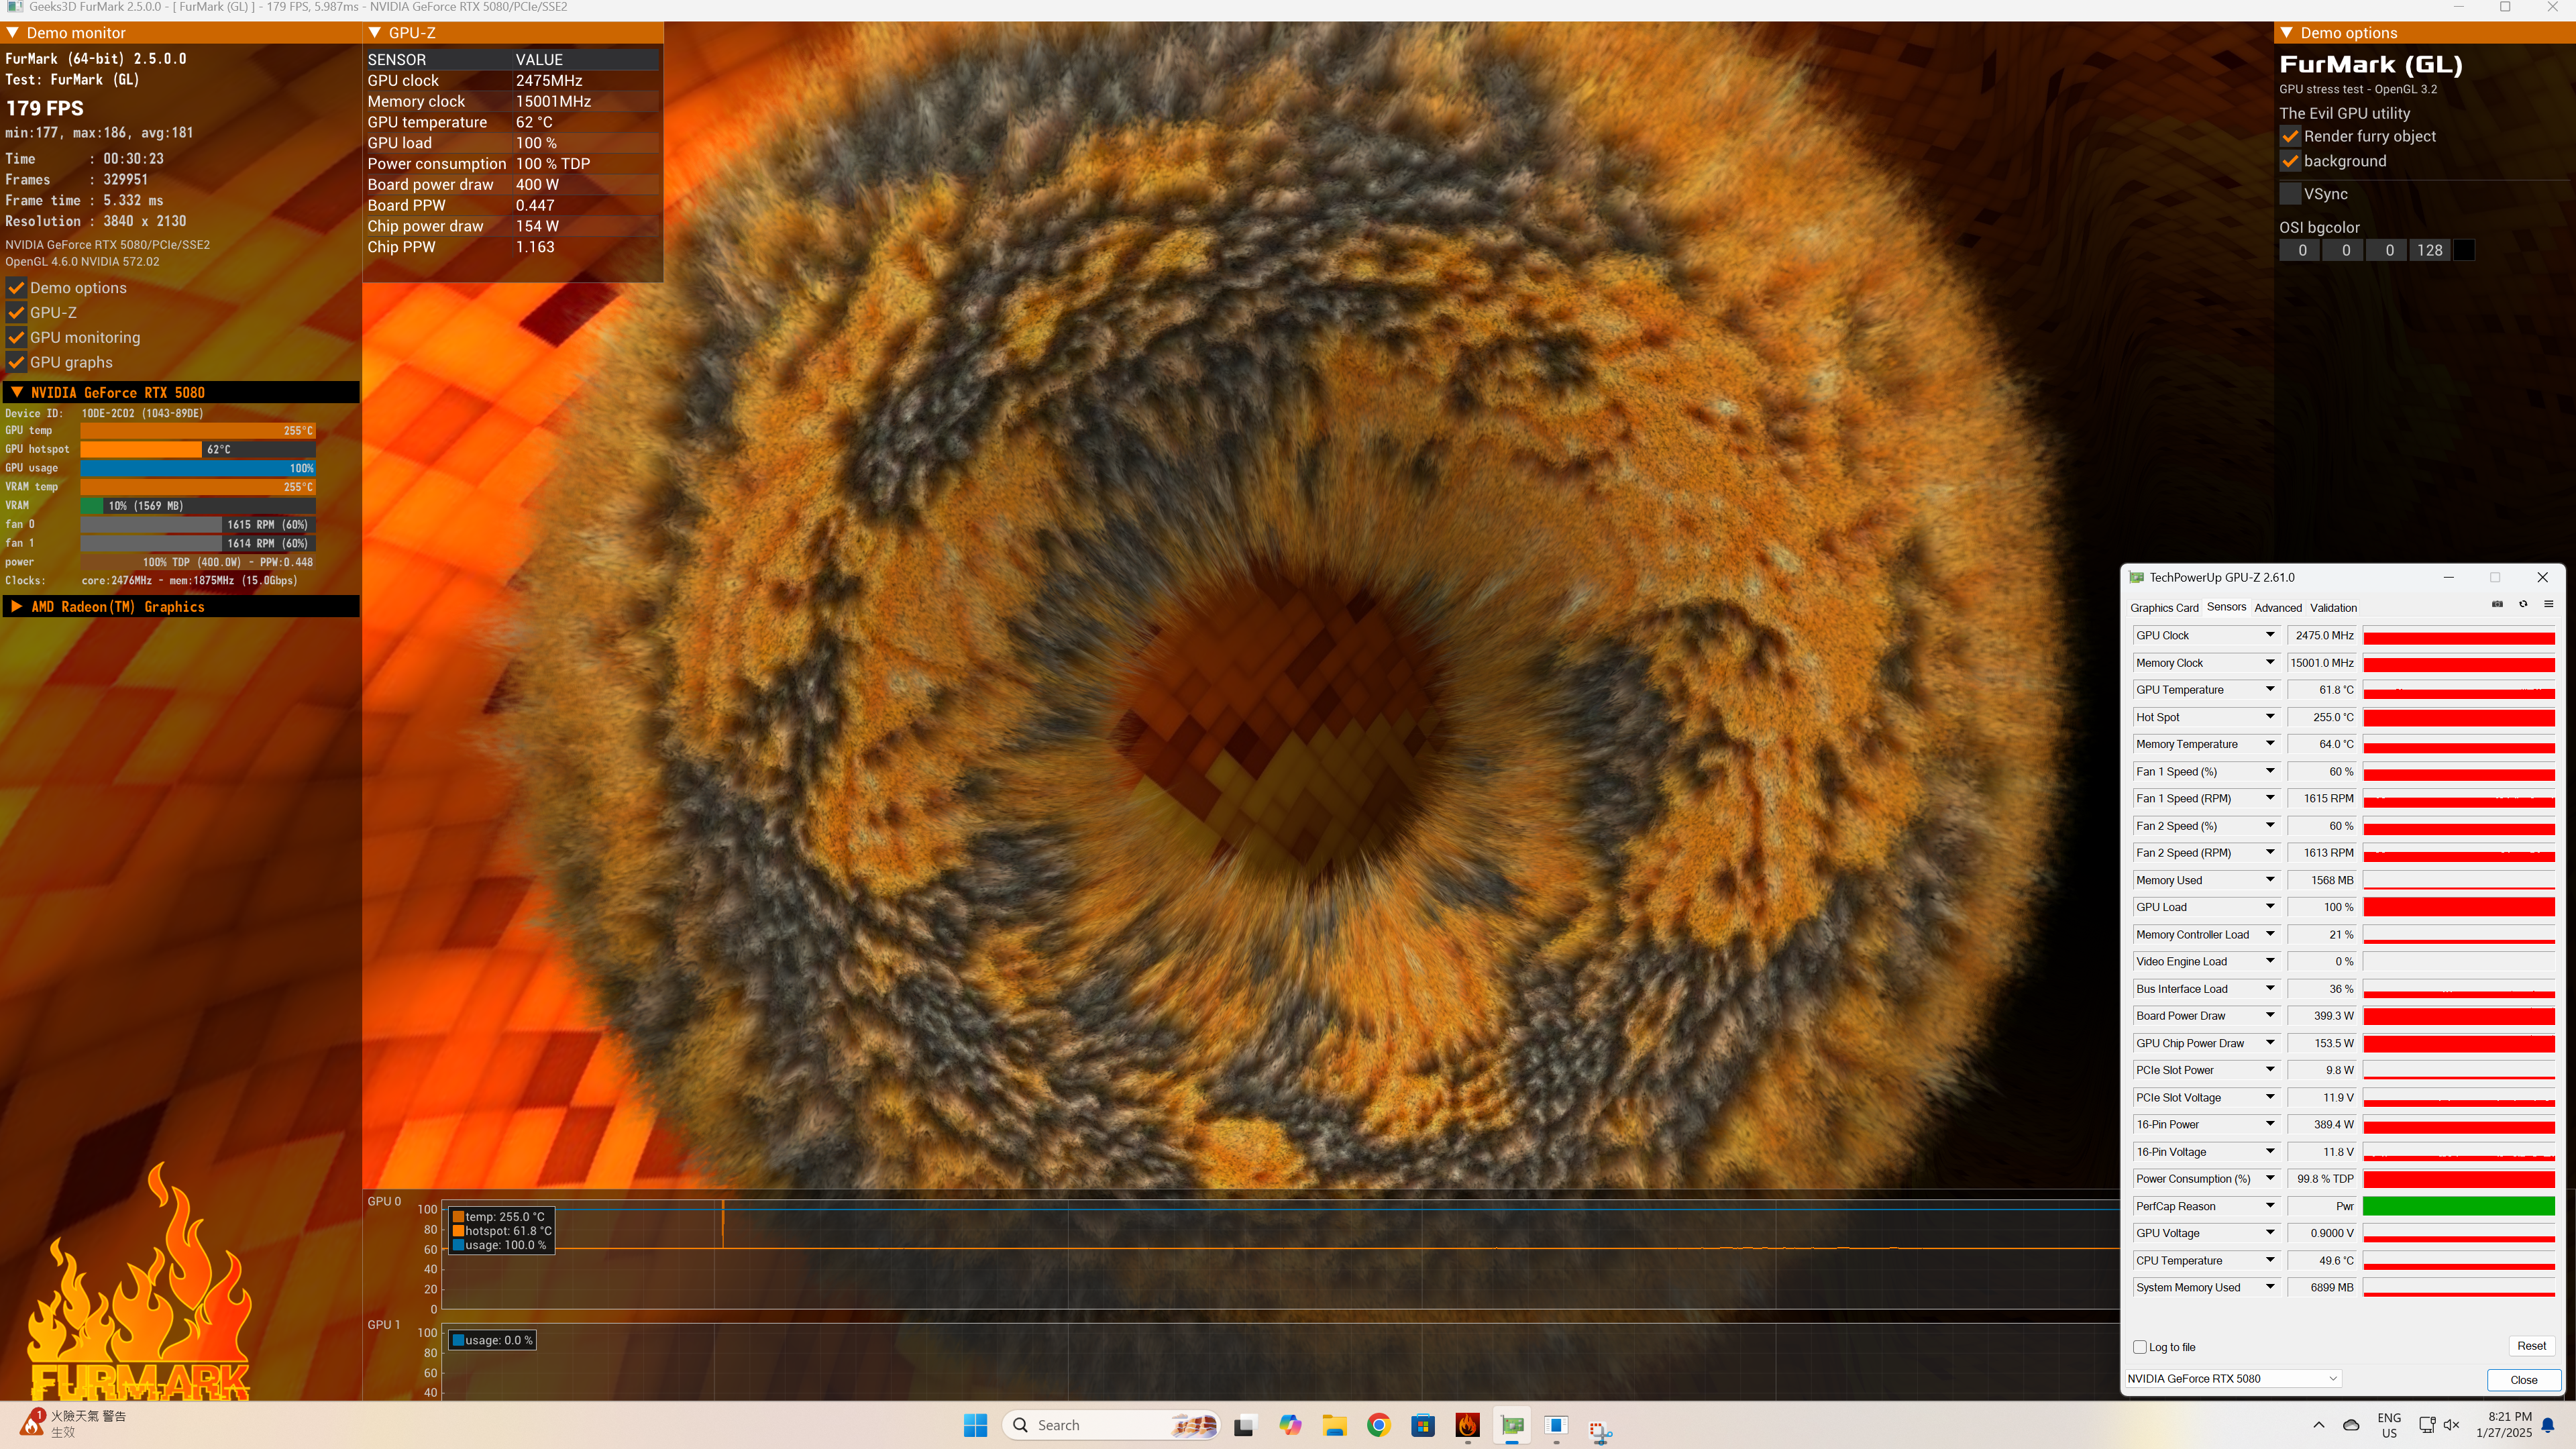Open the Board Power Draw sensor dropdown
Screen dimensions: 2576x1449
(x=2270, y=1015)
